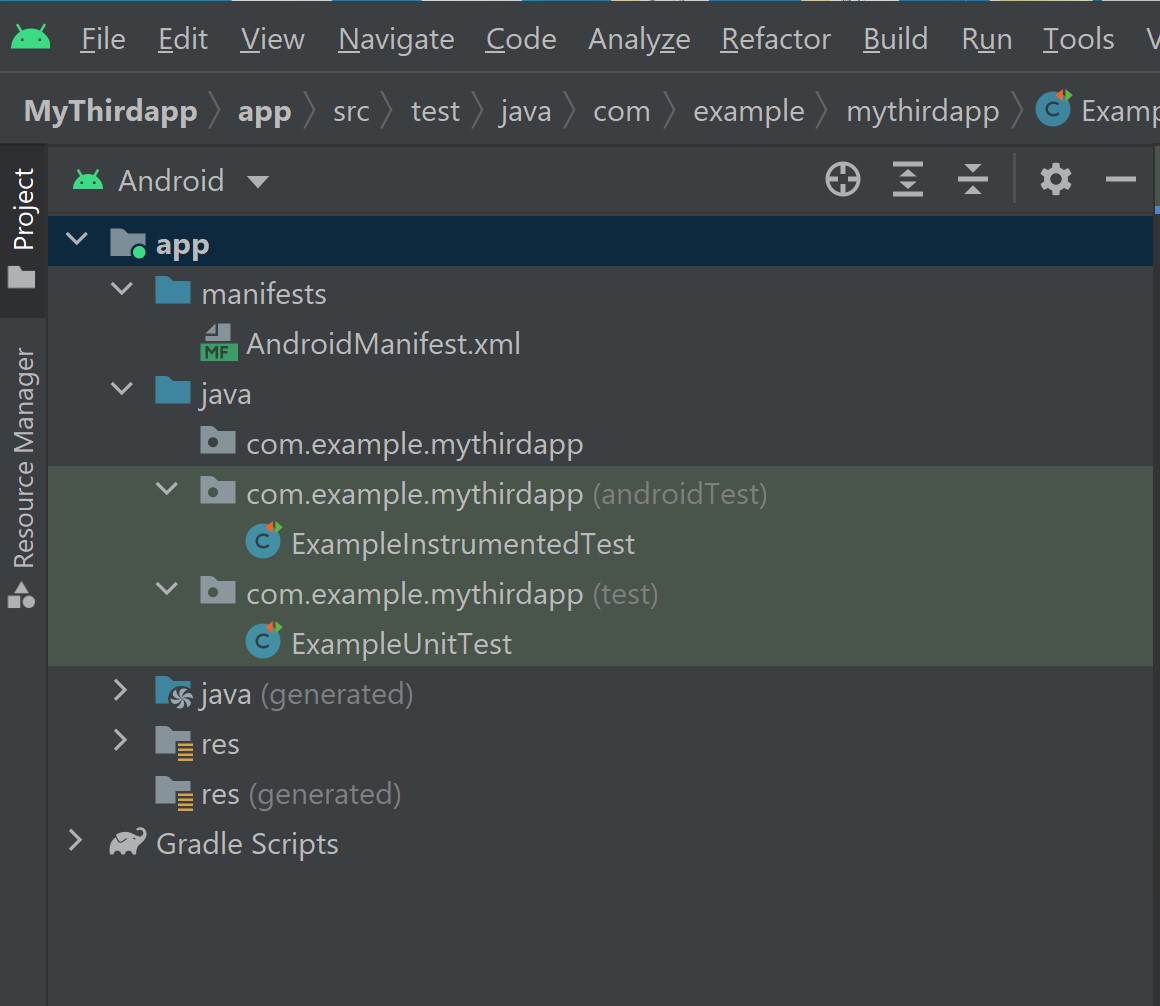Collapse the androidTest package node
This screenshot has height=1006, width=1160.
(167, 489)
